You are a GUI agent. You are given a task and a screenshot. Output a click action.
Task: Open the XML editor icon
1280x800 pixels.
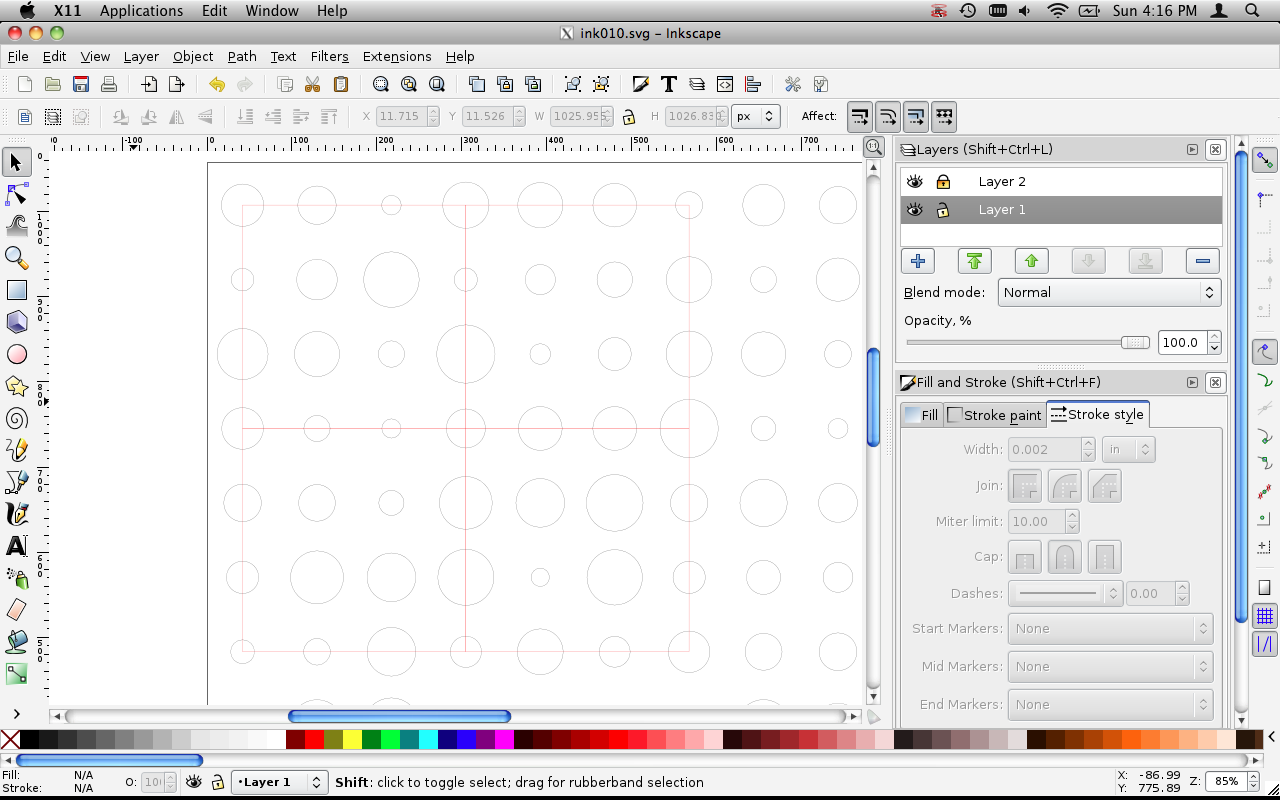click(725, 84)
